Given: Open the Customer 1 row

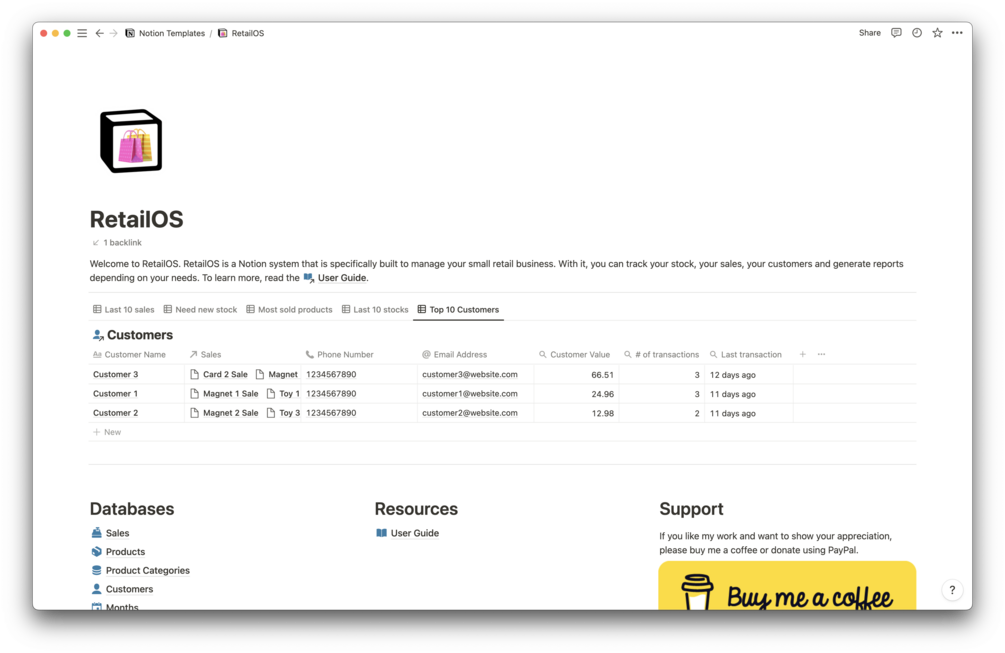Looking at the screenshot, I should [x=115, y=393].
